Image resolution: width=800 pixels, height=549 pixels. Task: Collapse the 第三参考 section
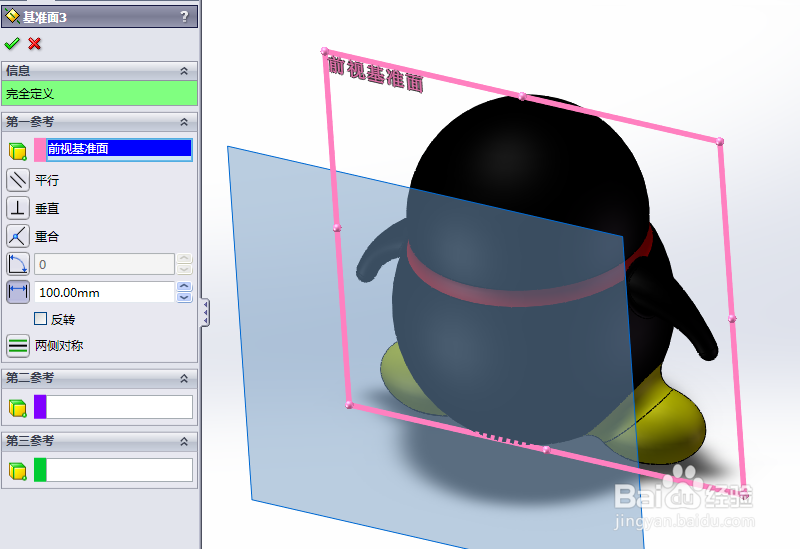tap(184, 441)
